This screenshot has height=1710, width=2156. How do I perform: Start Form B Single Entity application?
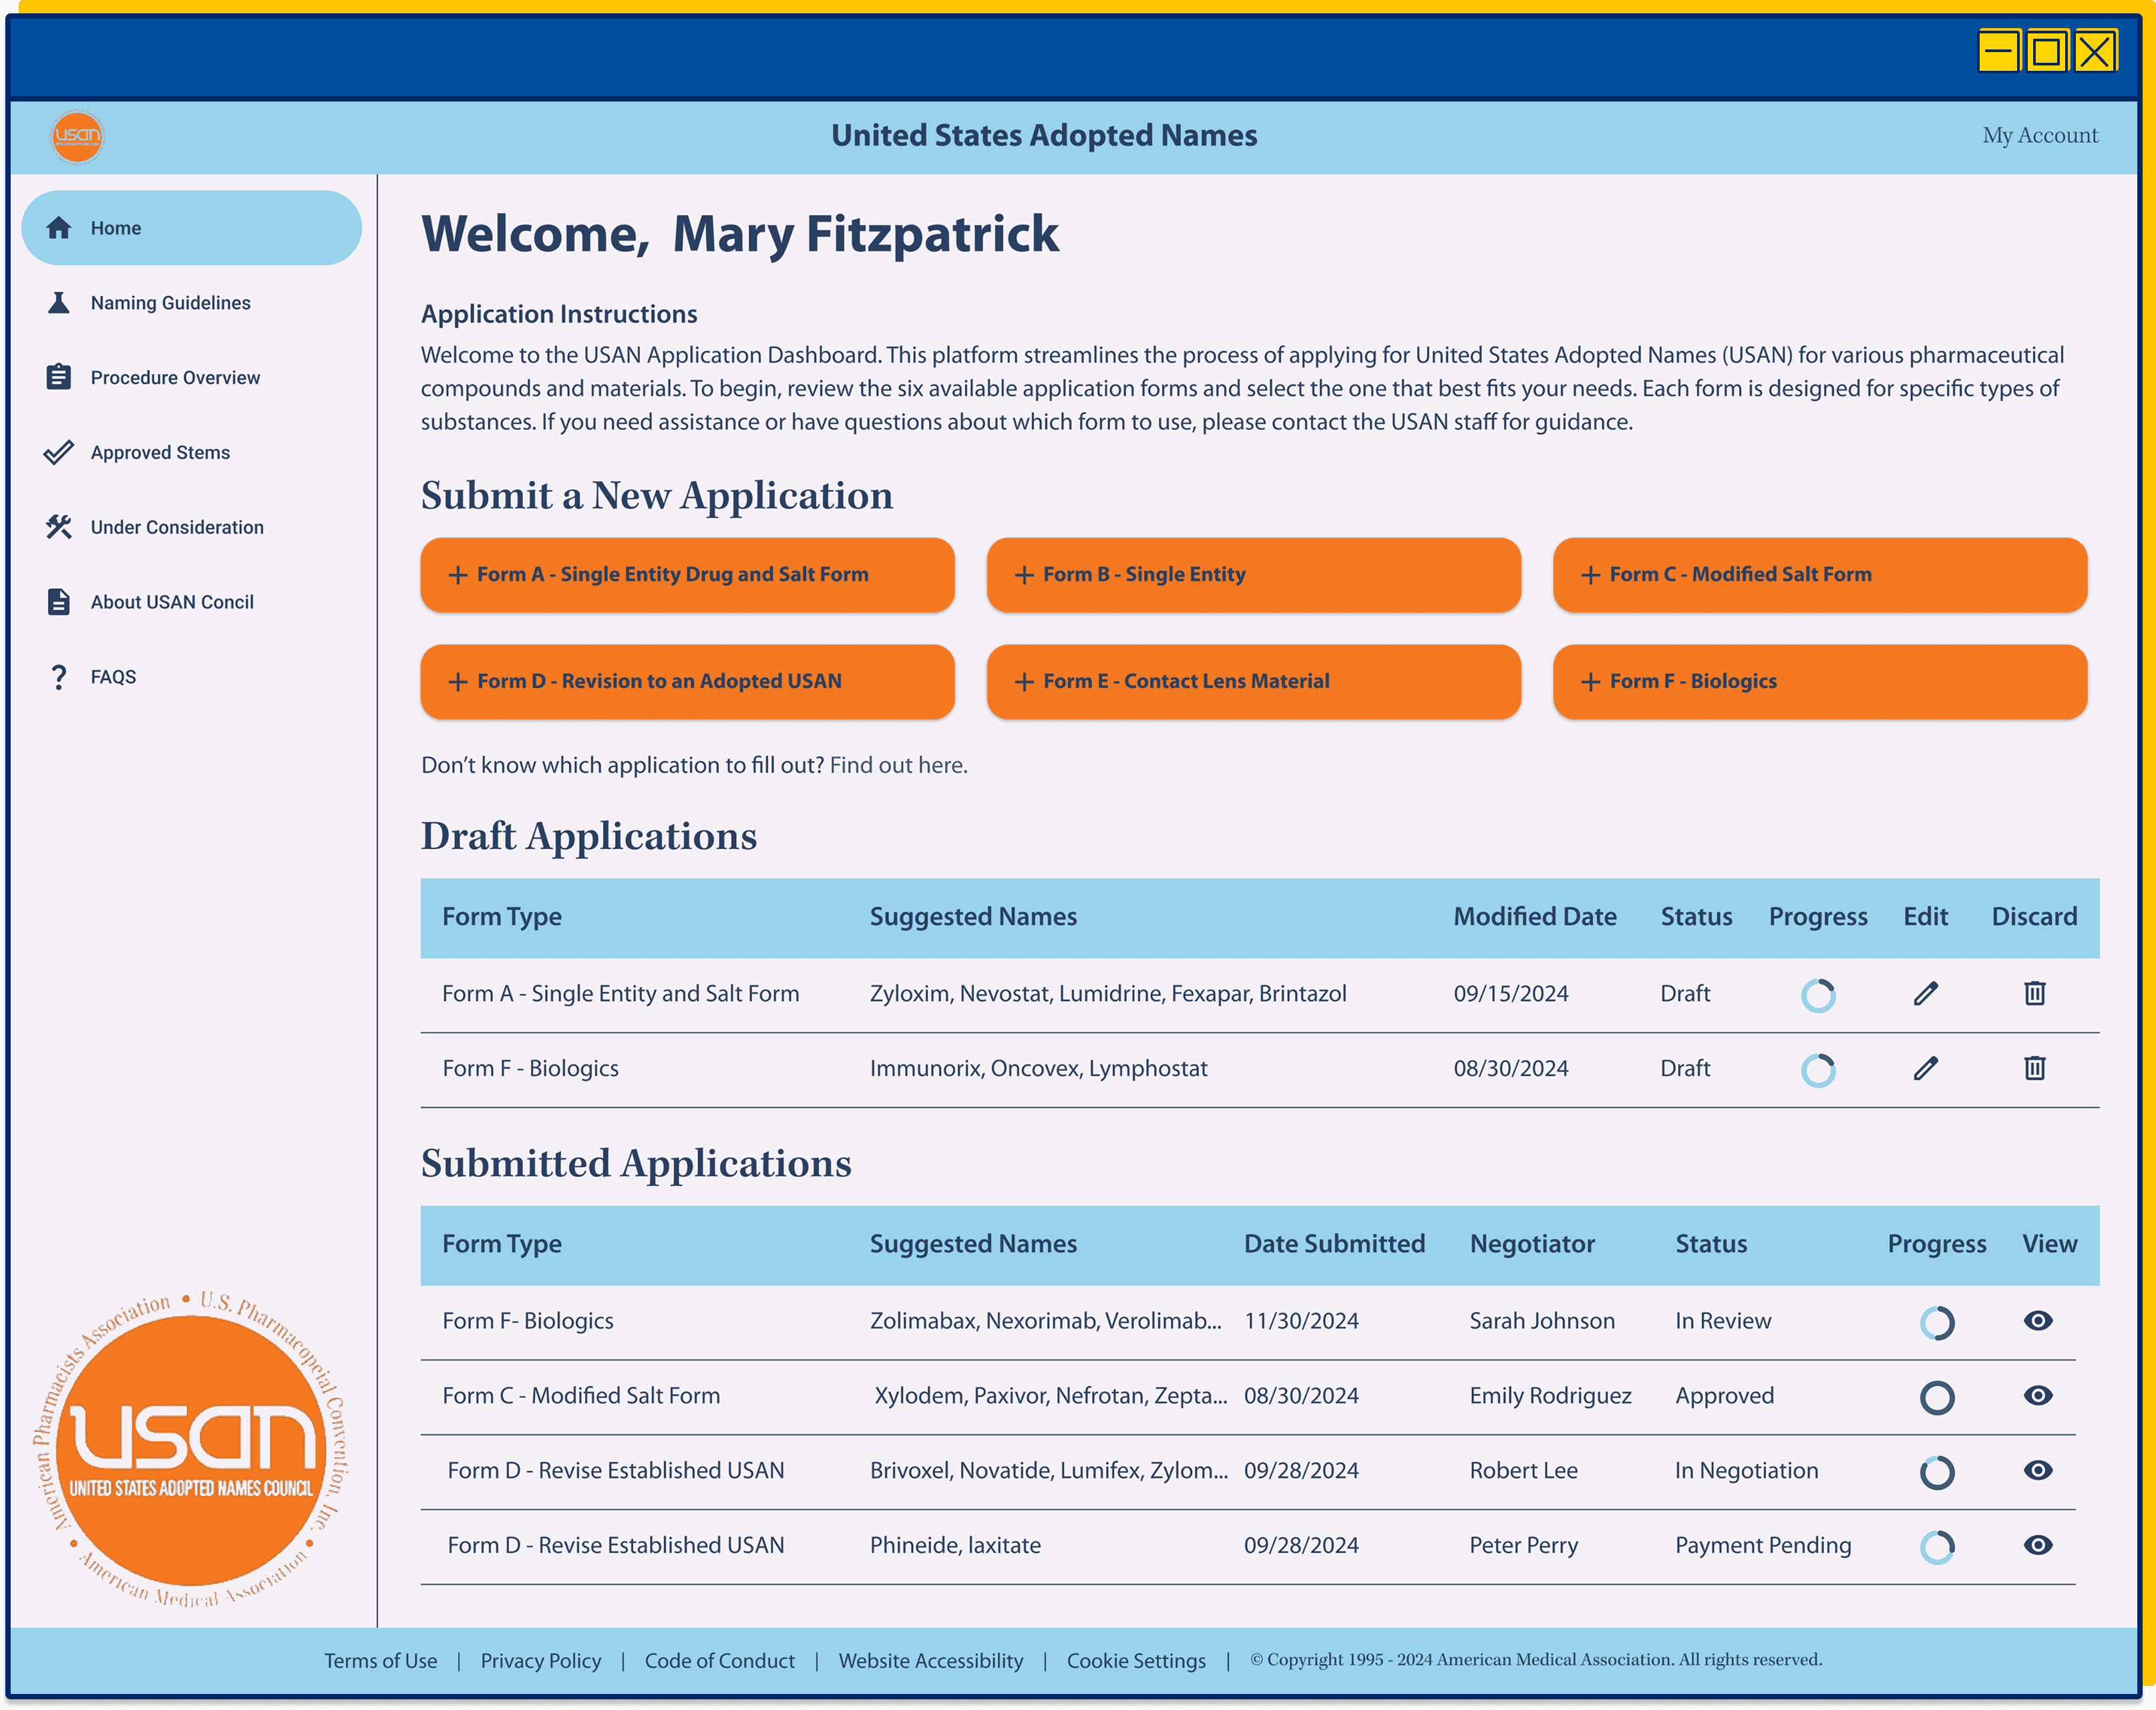pyautogui.click(x=1254, y=575)
